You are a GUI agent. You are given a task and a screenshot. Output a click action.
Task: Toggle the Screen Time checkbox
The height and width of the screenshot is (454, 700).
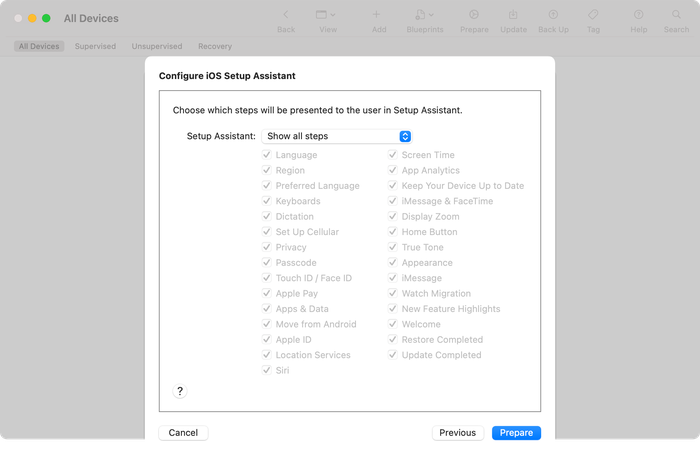393,155
